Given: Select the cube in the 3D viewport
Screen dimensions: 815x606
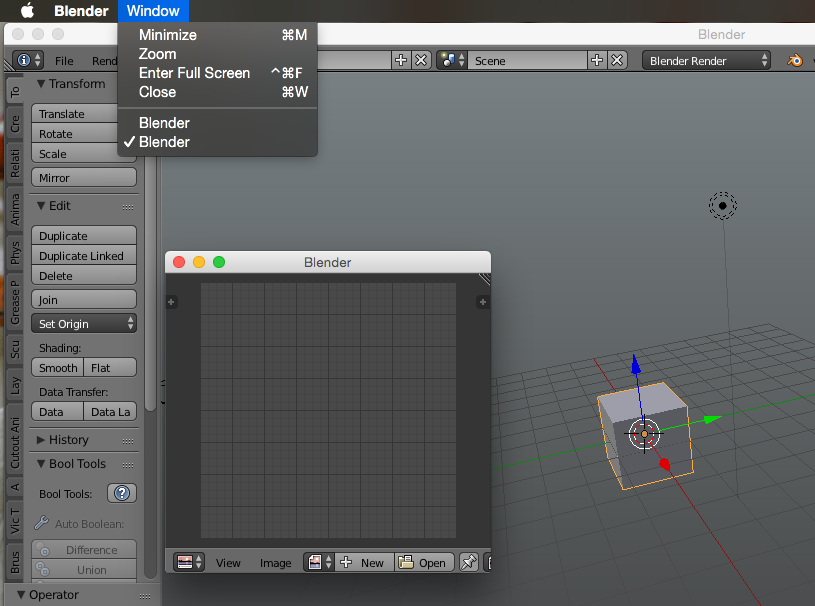Looking at the screenshot, I should point(646,436).
